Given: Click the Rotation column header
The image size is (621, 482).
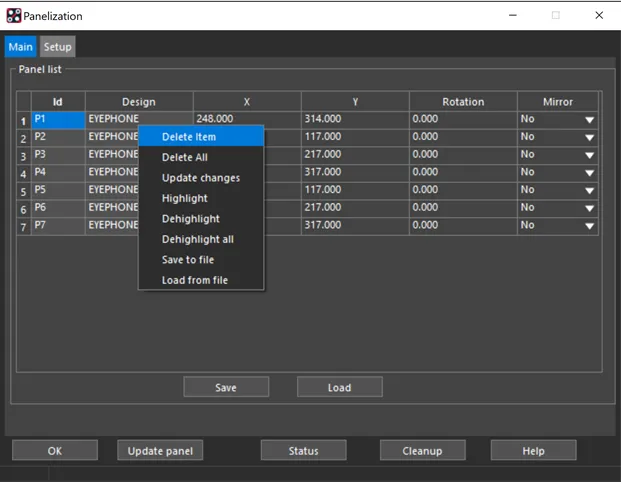Looking at the screenshot, I should [x=463, y=102].
